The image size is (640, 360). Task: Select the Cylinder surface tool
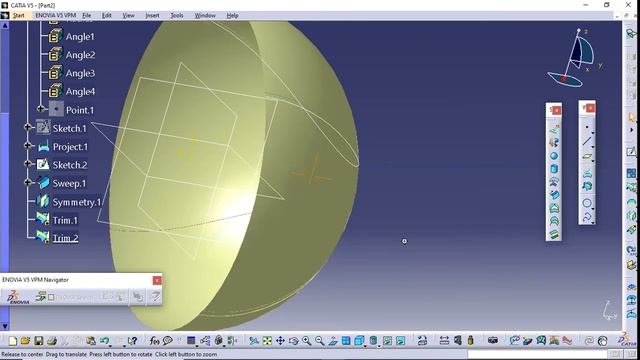[554, 169]
